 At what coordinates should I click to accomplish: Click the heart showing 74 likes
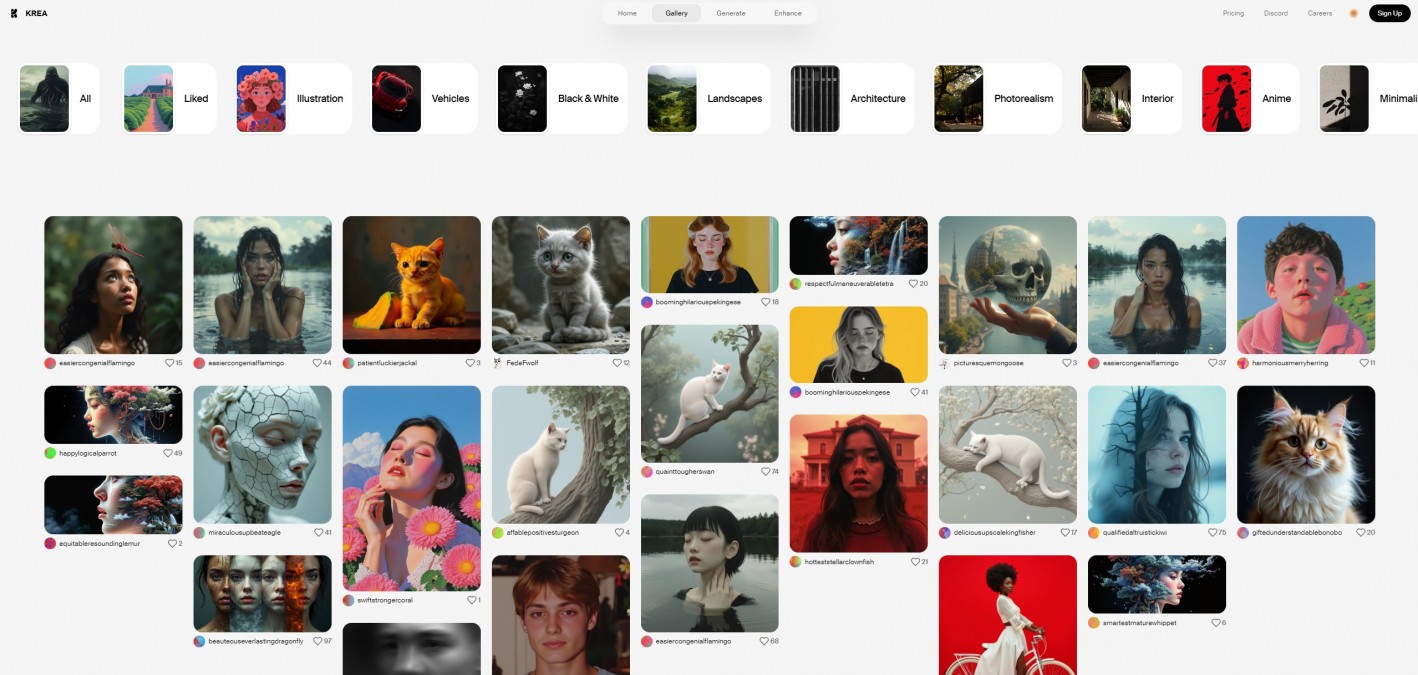[766, 471]
